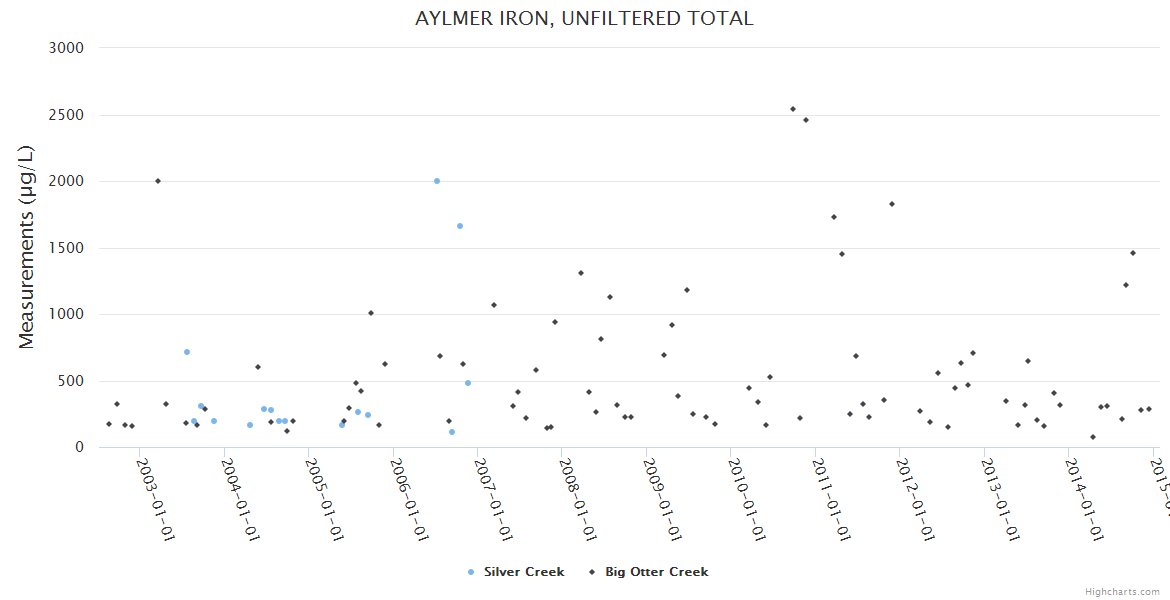Click the 2010-01-01 x-axis date label

point(749,486)
